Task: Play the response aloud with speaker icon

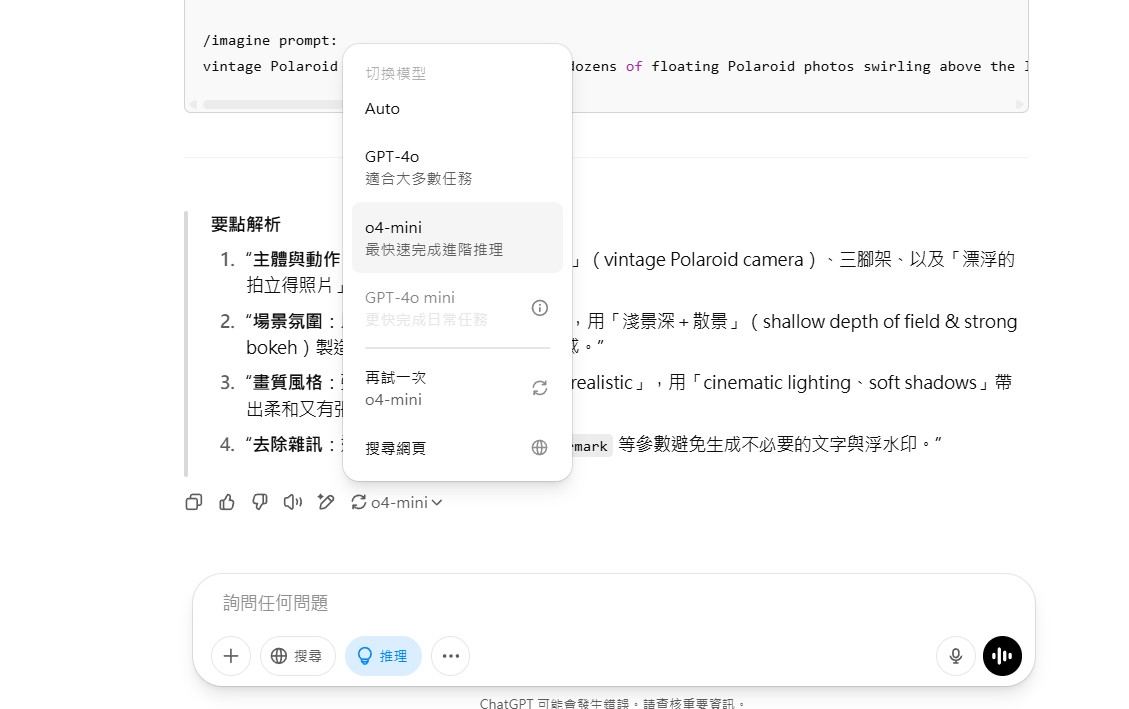Action: [x=293, y=502]
